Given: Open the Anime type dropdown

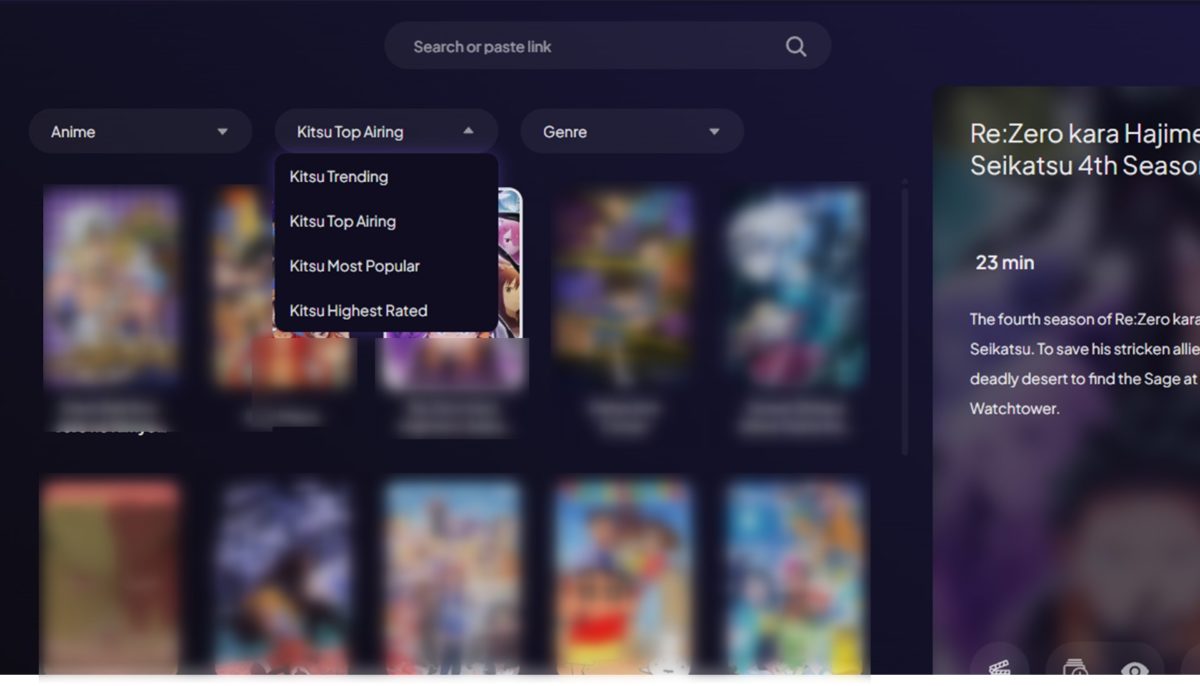Looking at the screenshot, I should (140, 131).
